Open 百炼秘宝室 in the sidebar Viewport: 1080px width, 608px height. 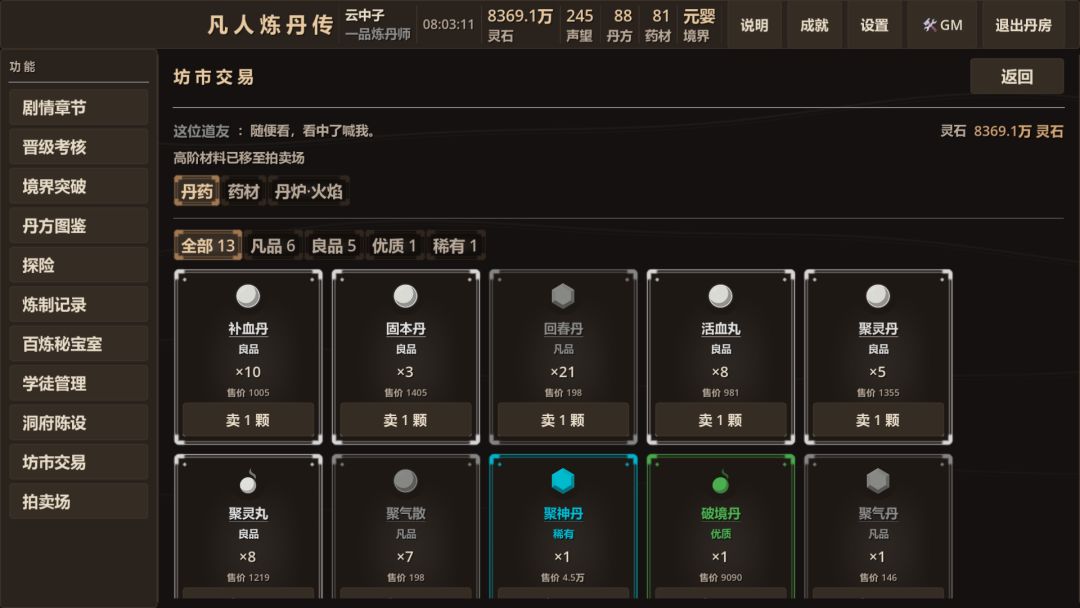coord(79,344)
